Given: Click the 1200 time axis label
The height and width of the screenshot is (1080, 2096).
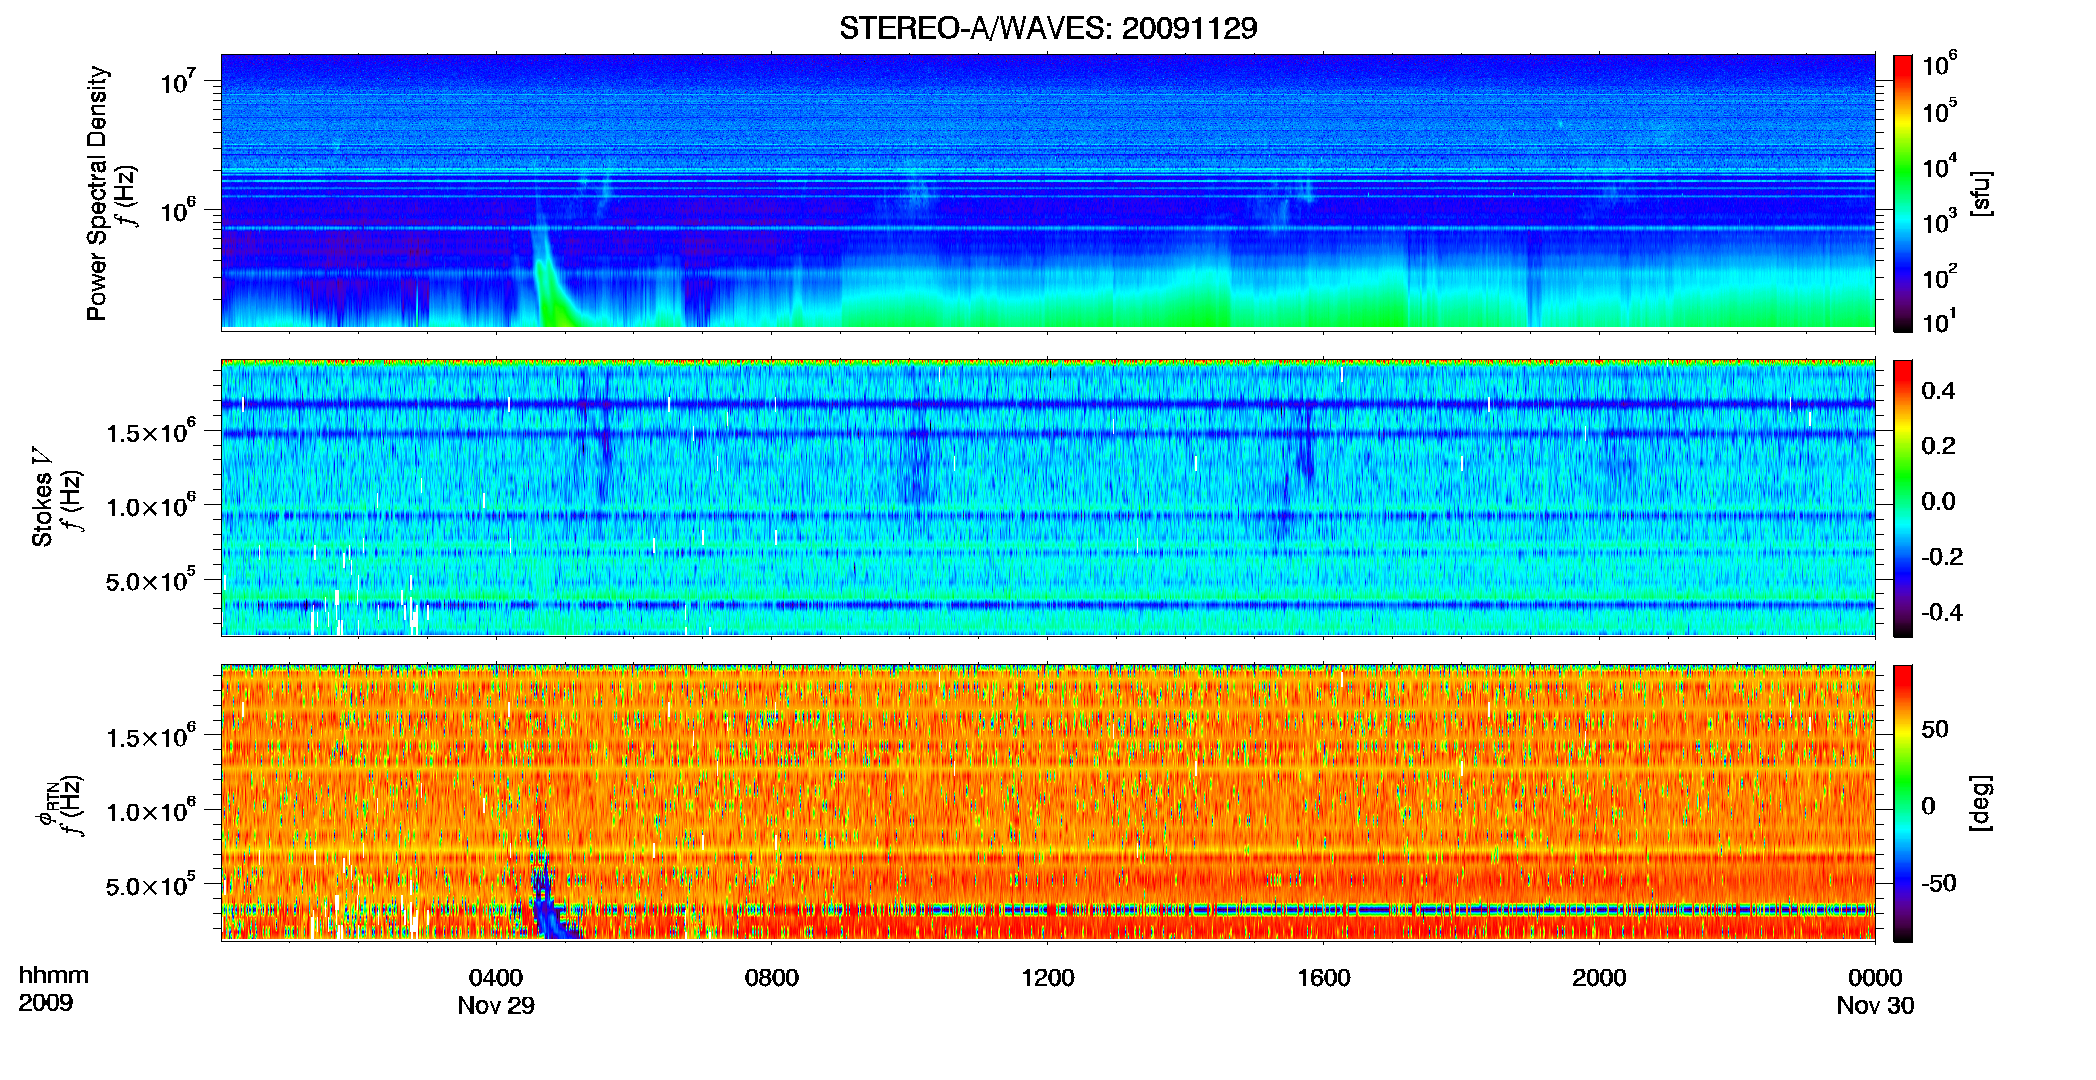Looking at the screenshot, I should 1048,977.
